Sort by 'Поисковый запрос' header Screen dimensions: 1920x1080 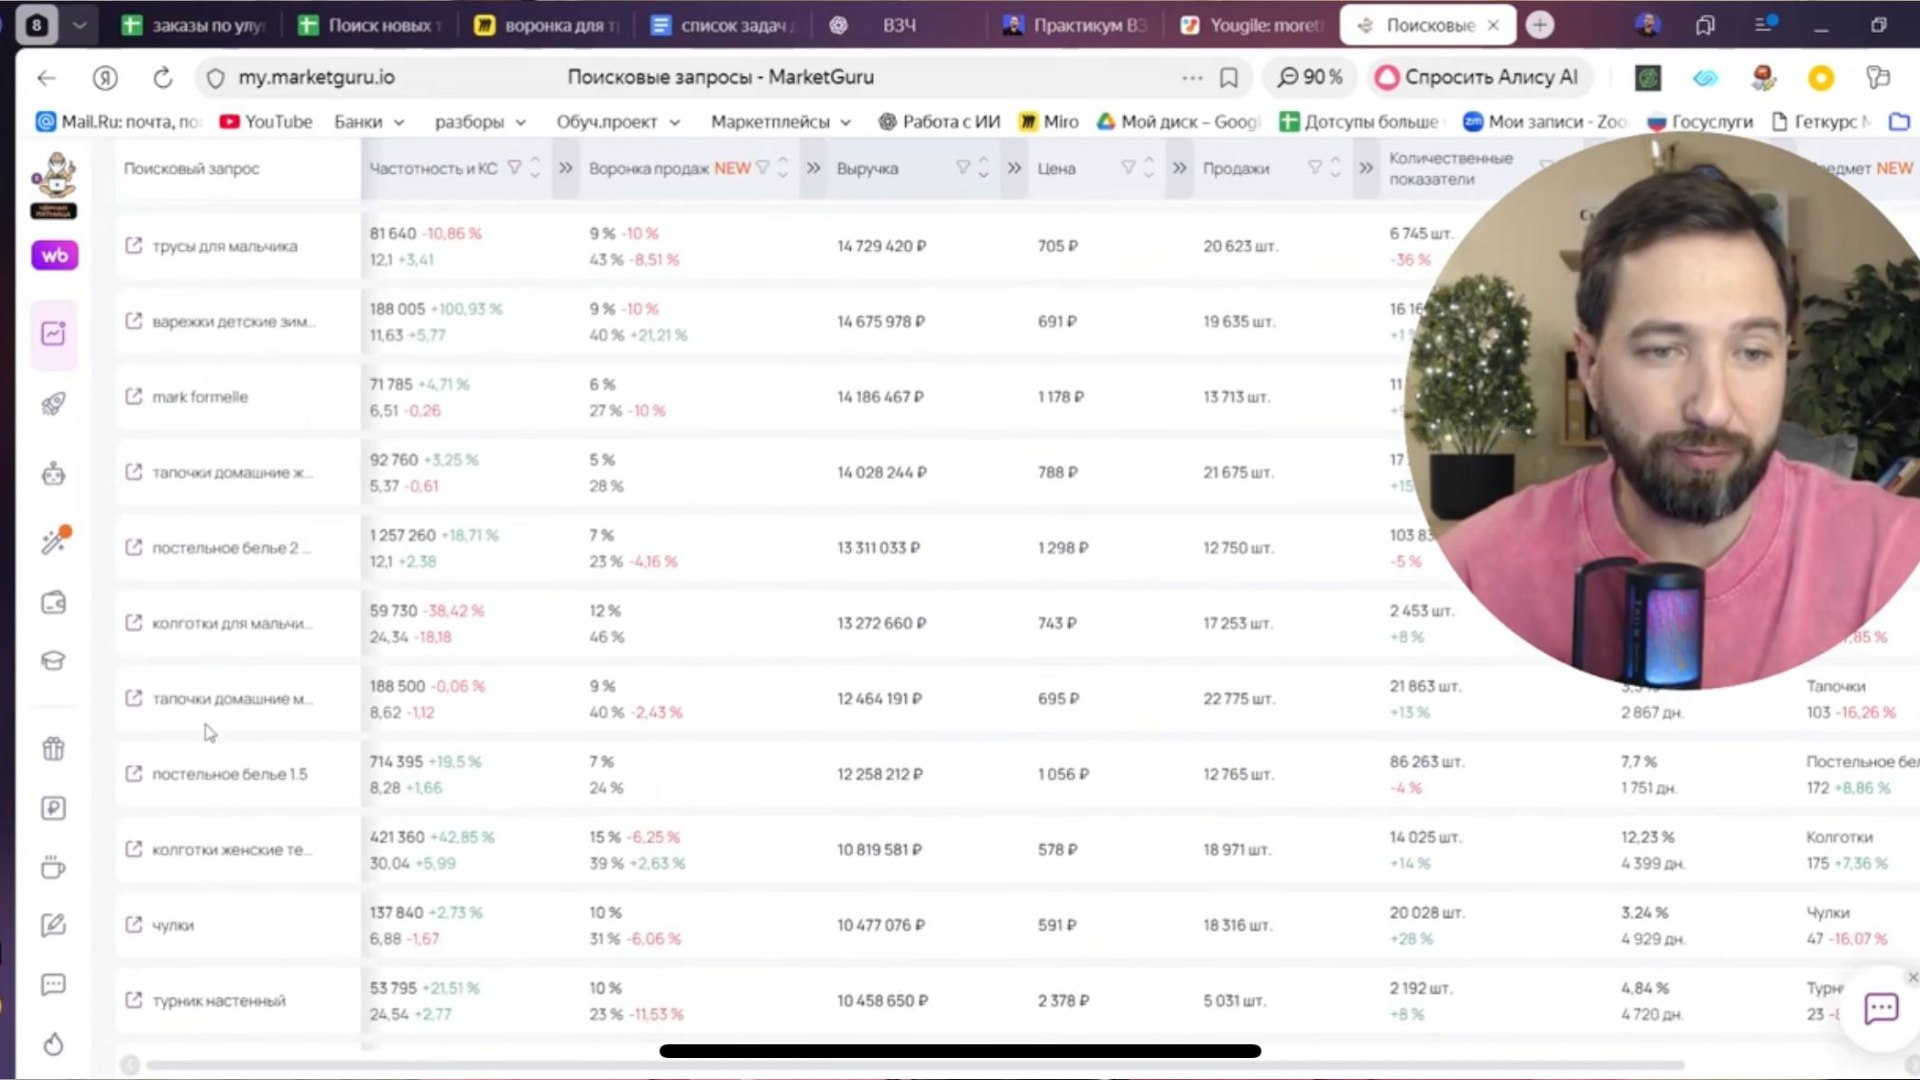(x=191, y=168)
